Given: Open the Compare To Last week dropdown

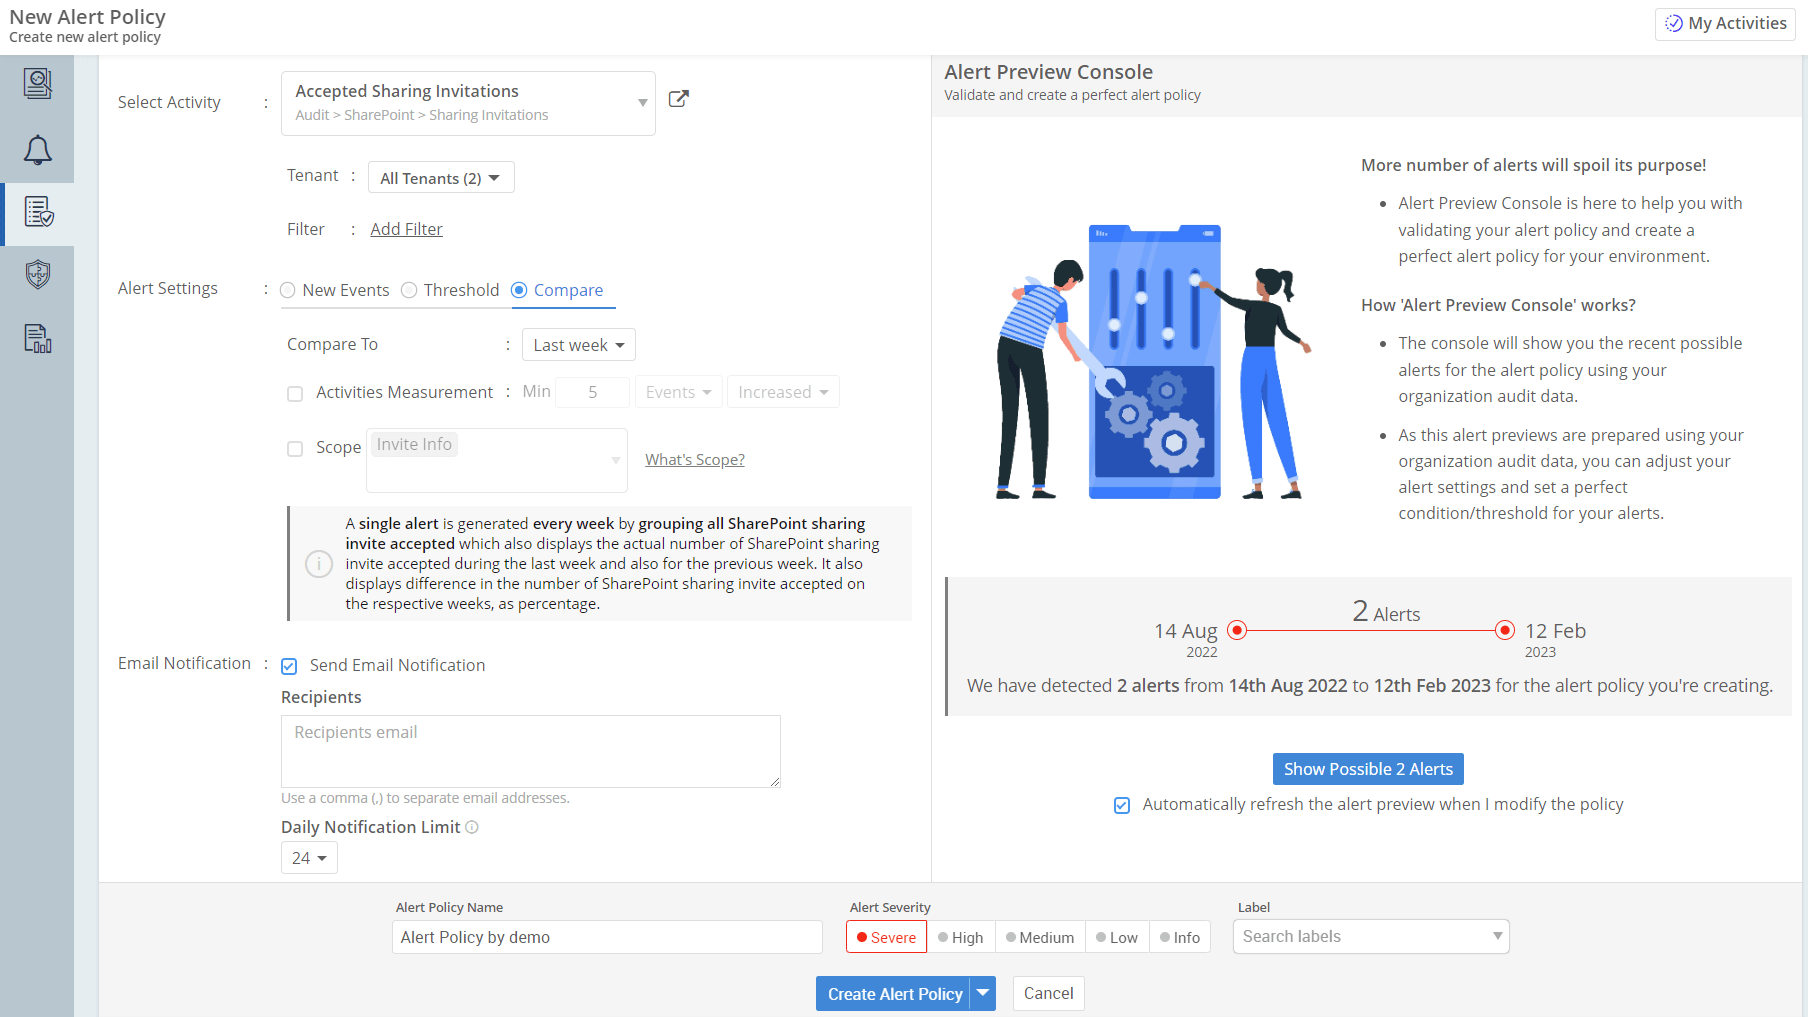Looking at the screenshot, I should (x=578, y=344).
